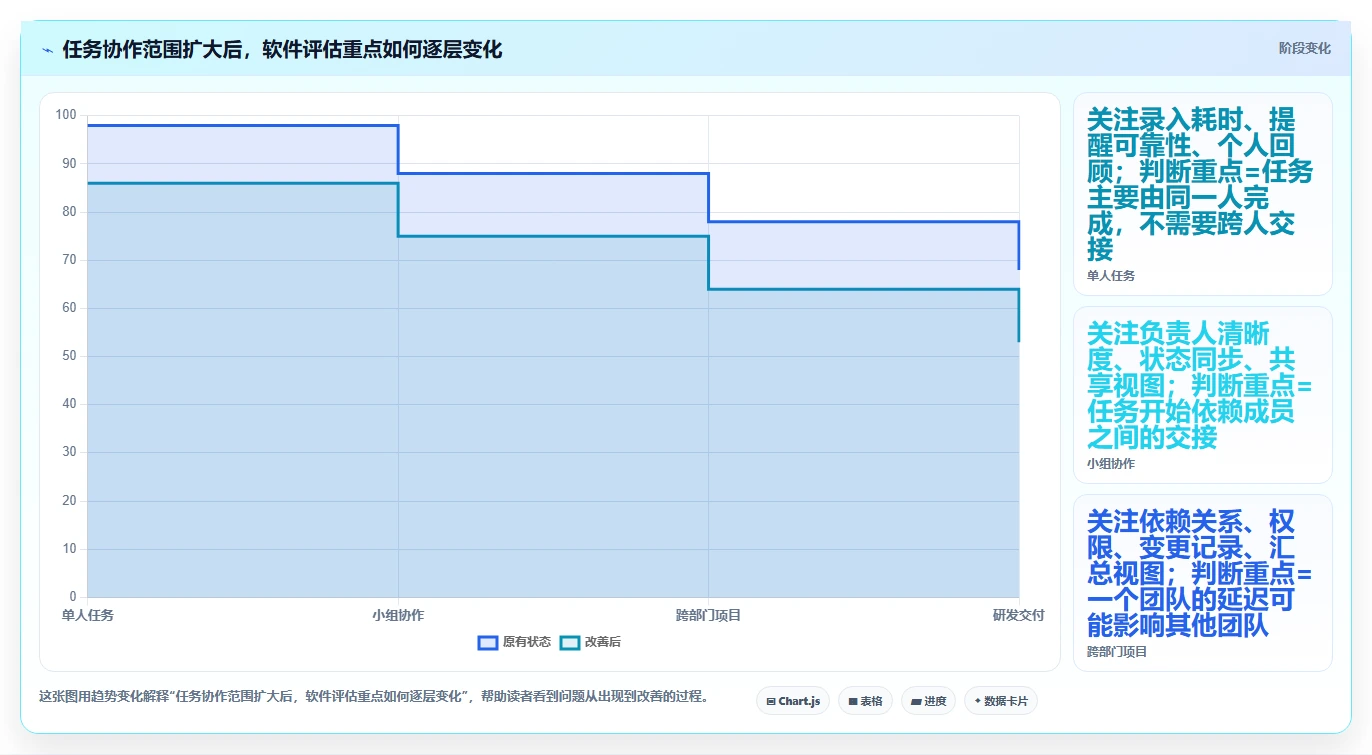The height and width of the screenshot is (755, 1372).
Task: Click the 小组协作 x-axis label
Action: coord(398,615)
